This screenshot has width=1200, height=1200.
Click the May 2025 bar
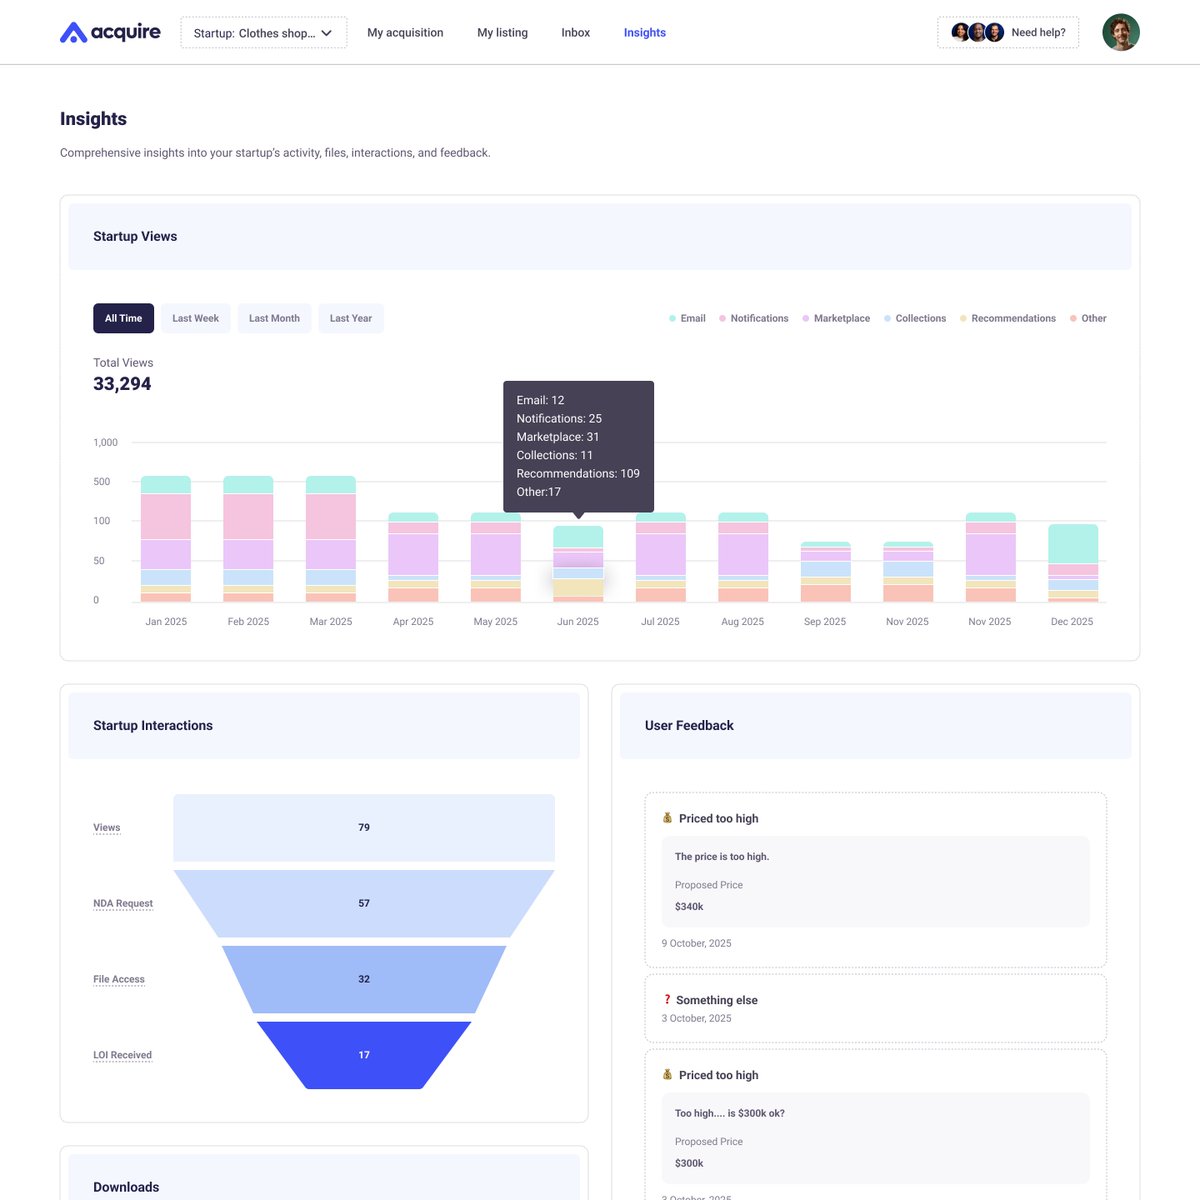pos(496,557)
